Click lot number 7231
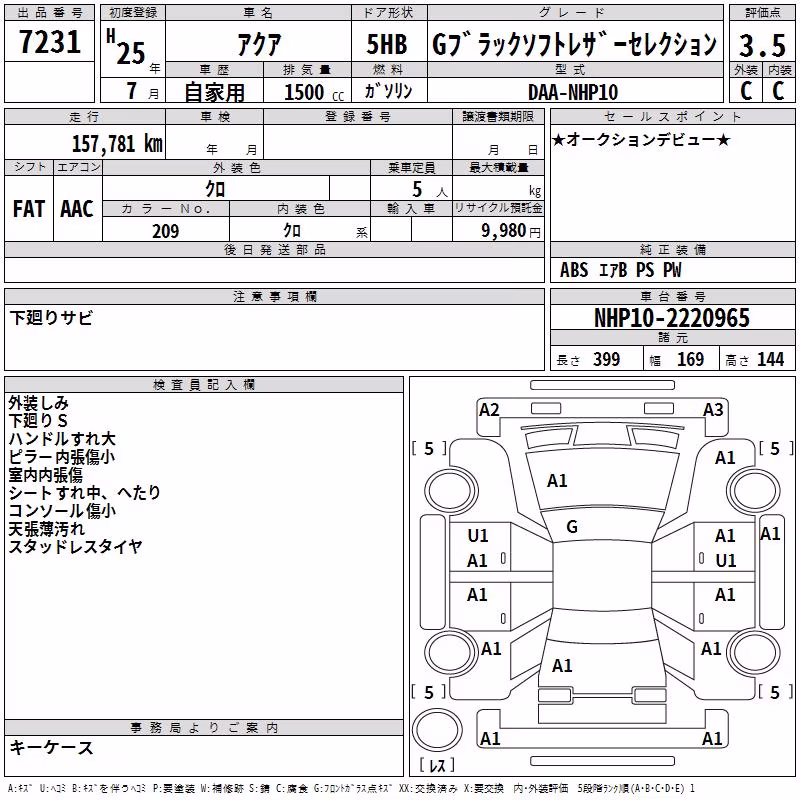The width and height of the screenshot is (800, 800). (50, 42)
